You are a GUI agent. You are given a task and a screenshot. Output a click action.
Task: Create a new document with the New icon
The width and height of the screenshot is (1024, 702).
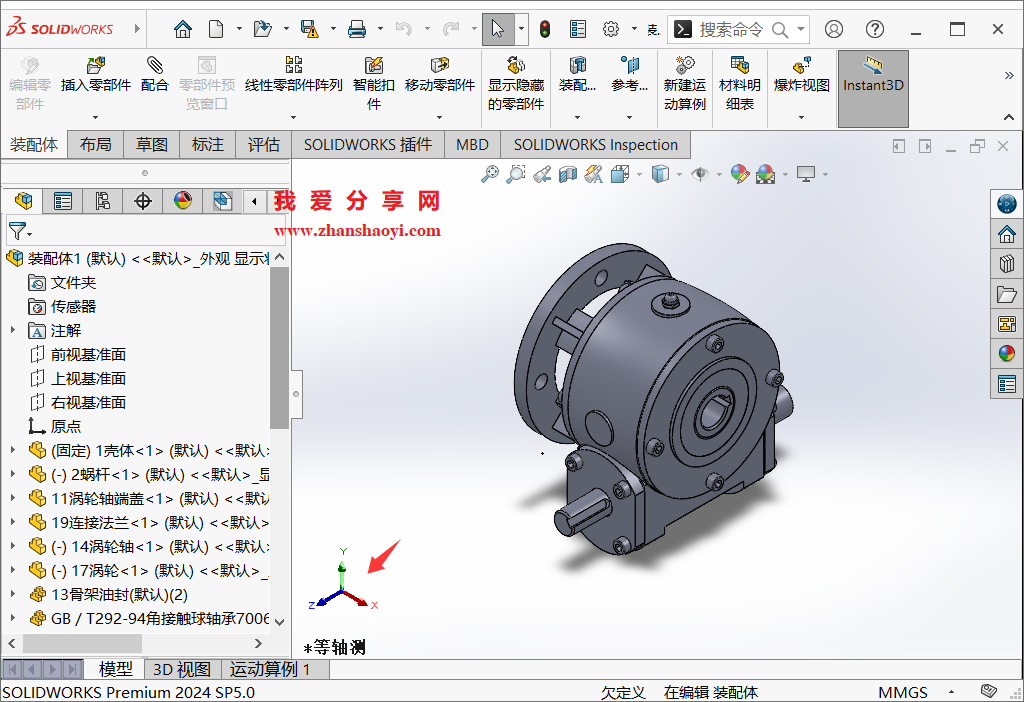[216, 29]
